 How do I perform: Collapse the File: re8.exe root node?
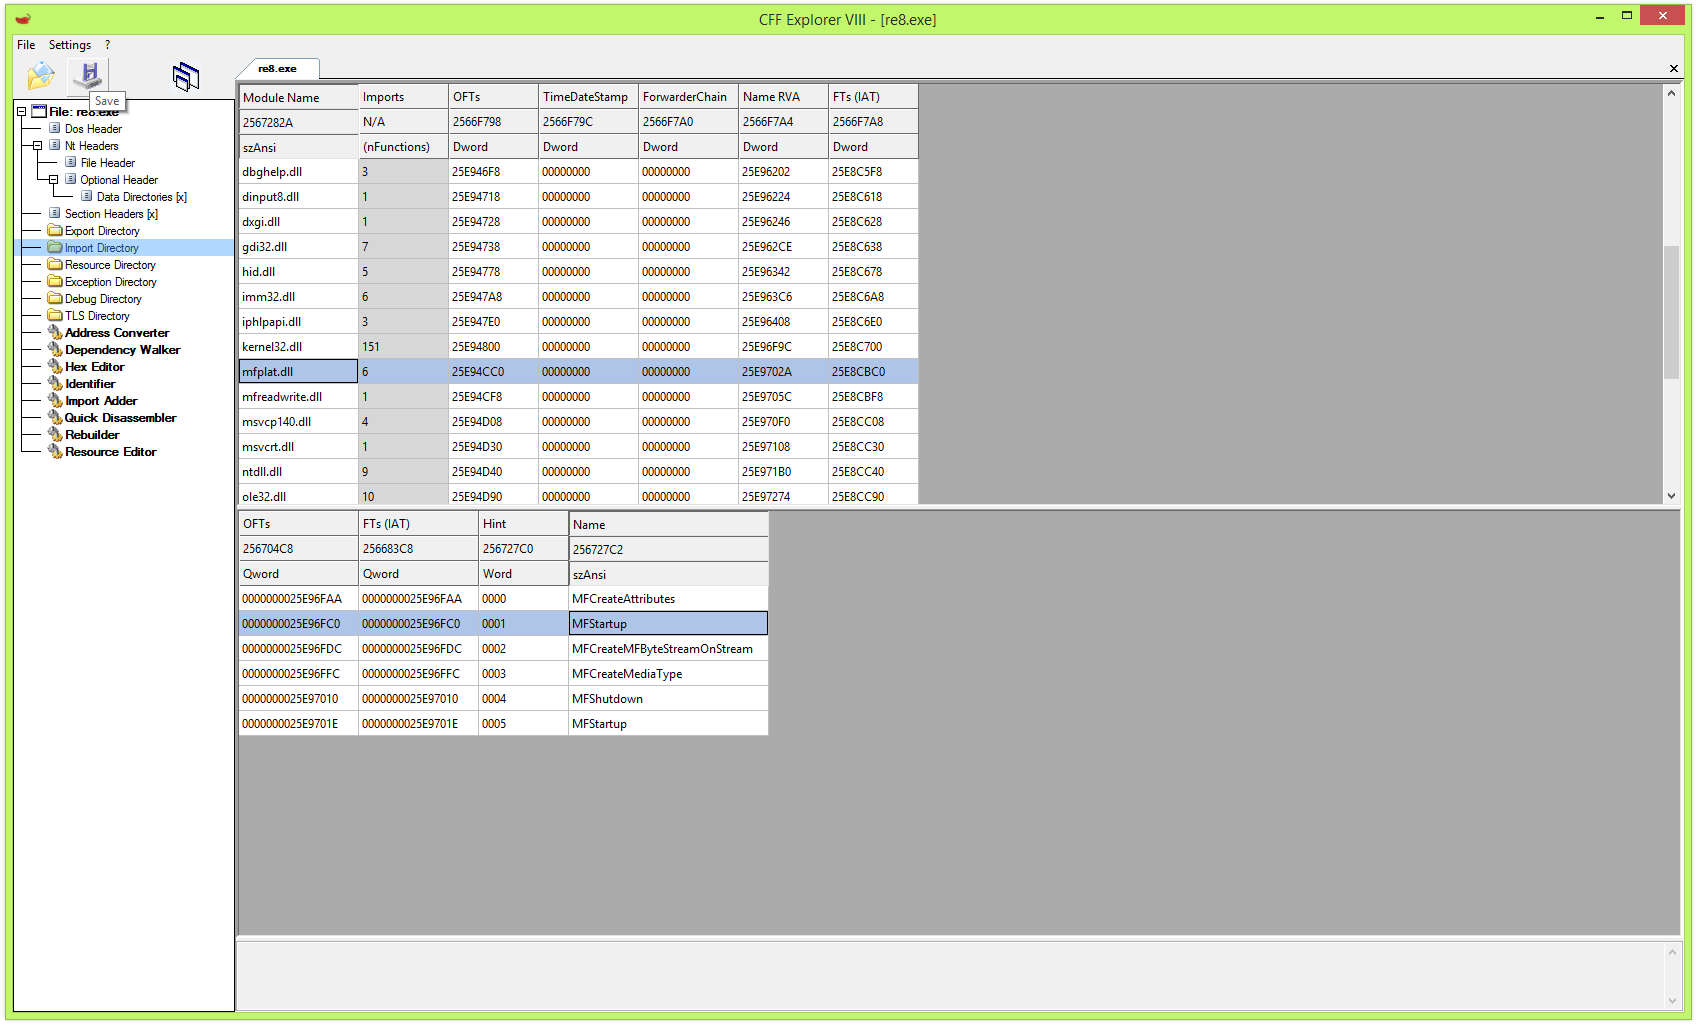click(21, 111)
